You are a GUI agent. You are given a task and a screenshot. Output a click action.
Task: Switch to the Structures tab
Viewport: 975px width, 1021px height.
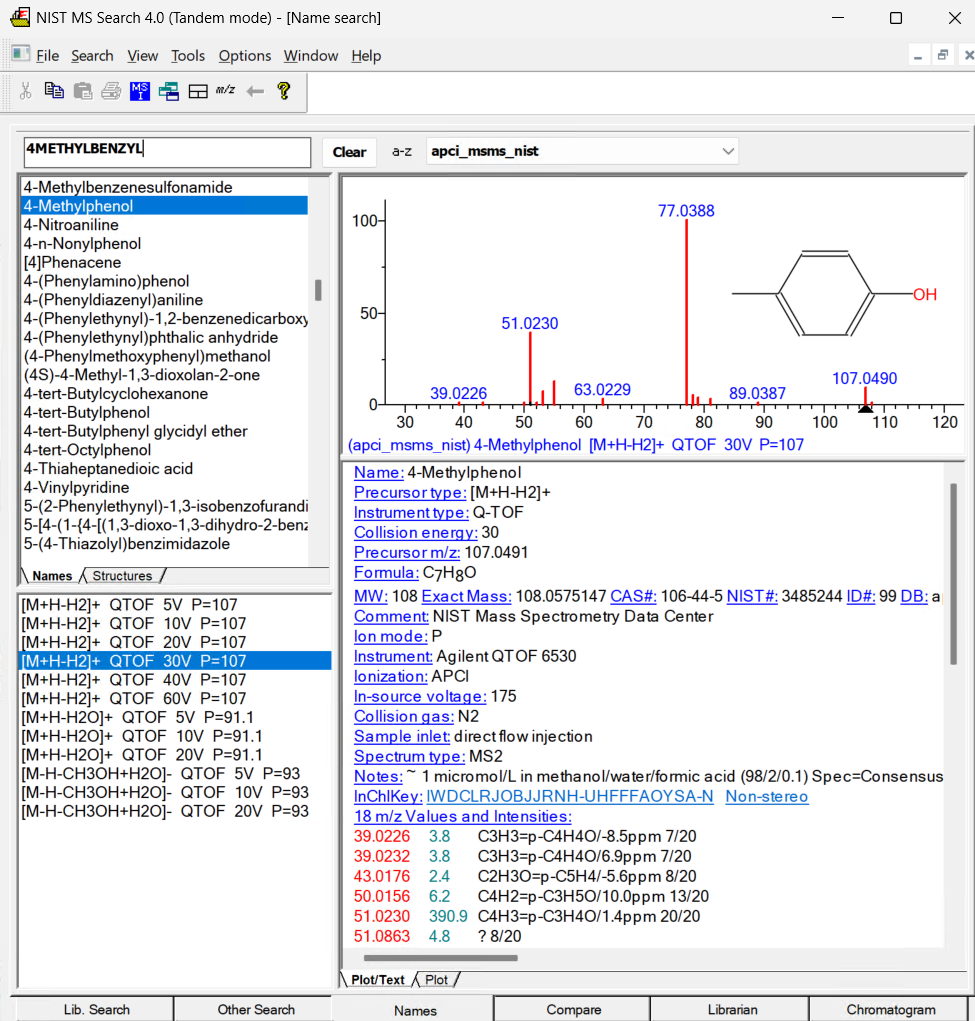122,576
